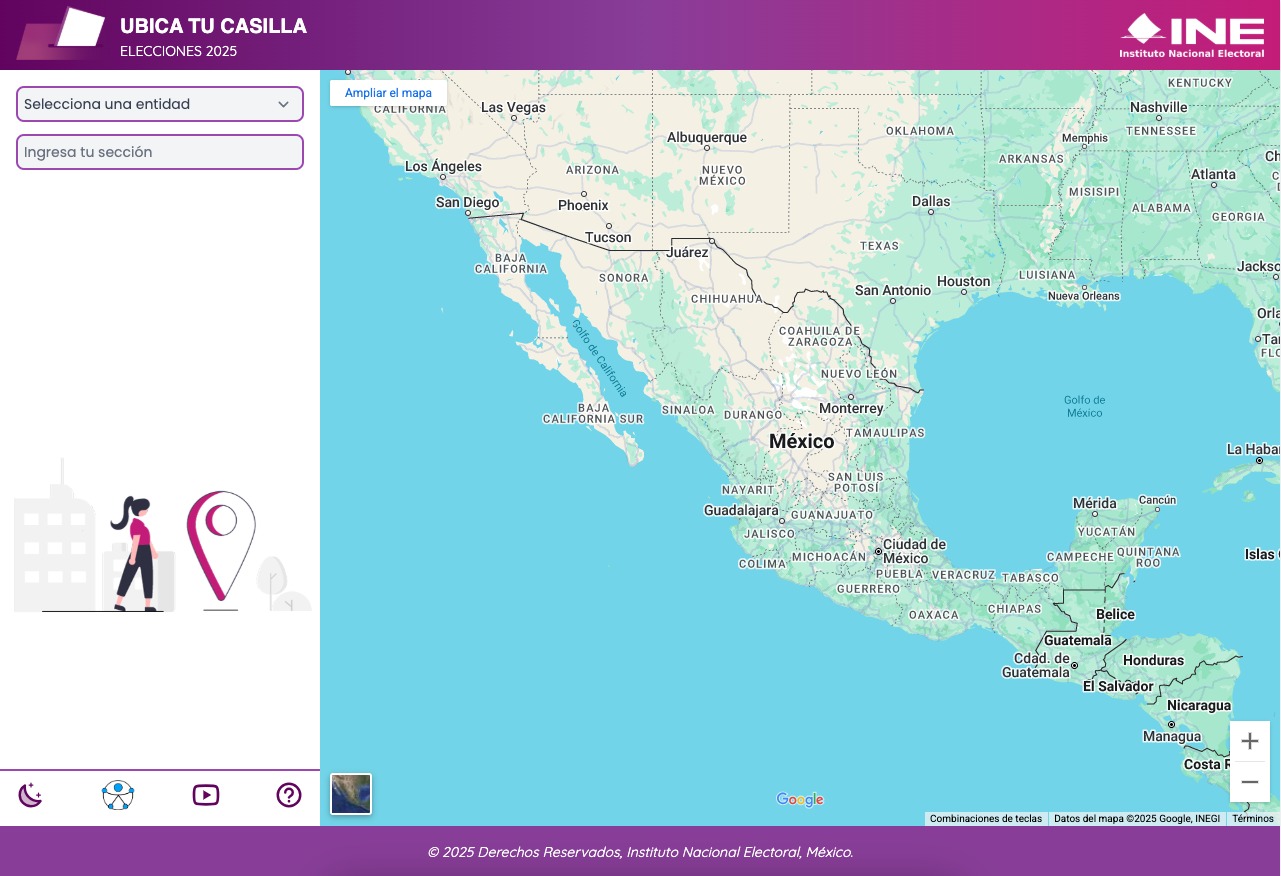This screenshot has height=876, width=1281.
Task: Select Combinaciones de teclas
Action: (985, 818)
